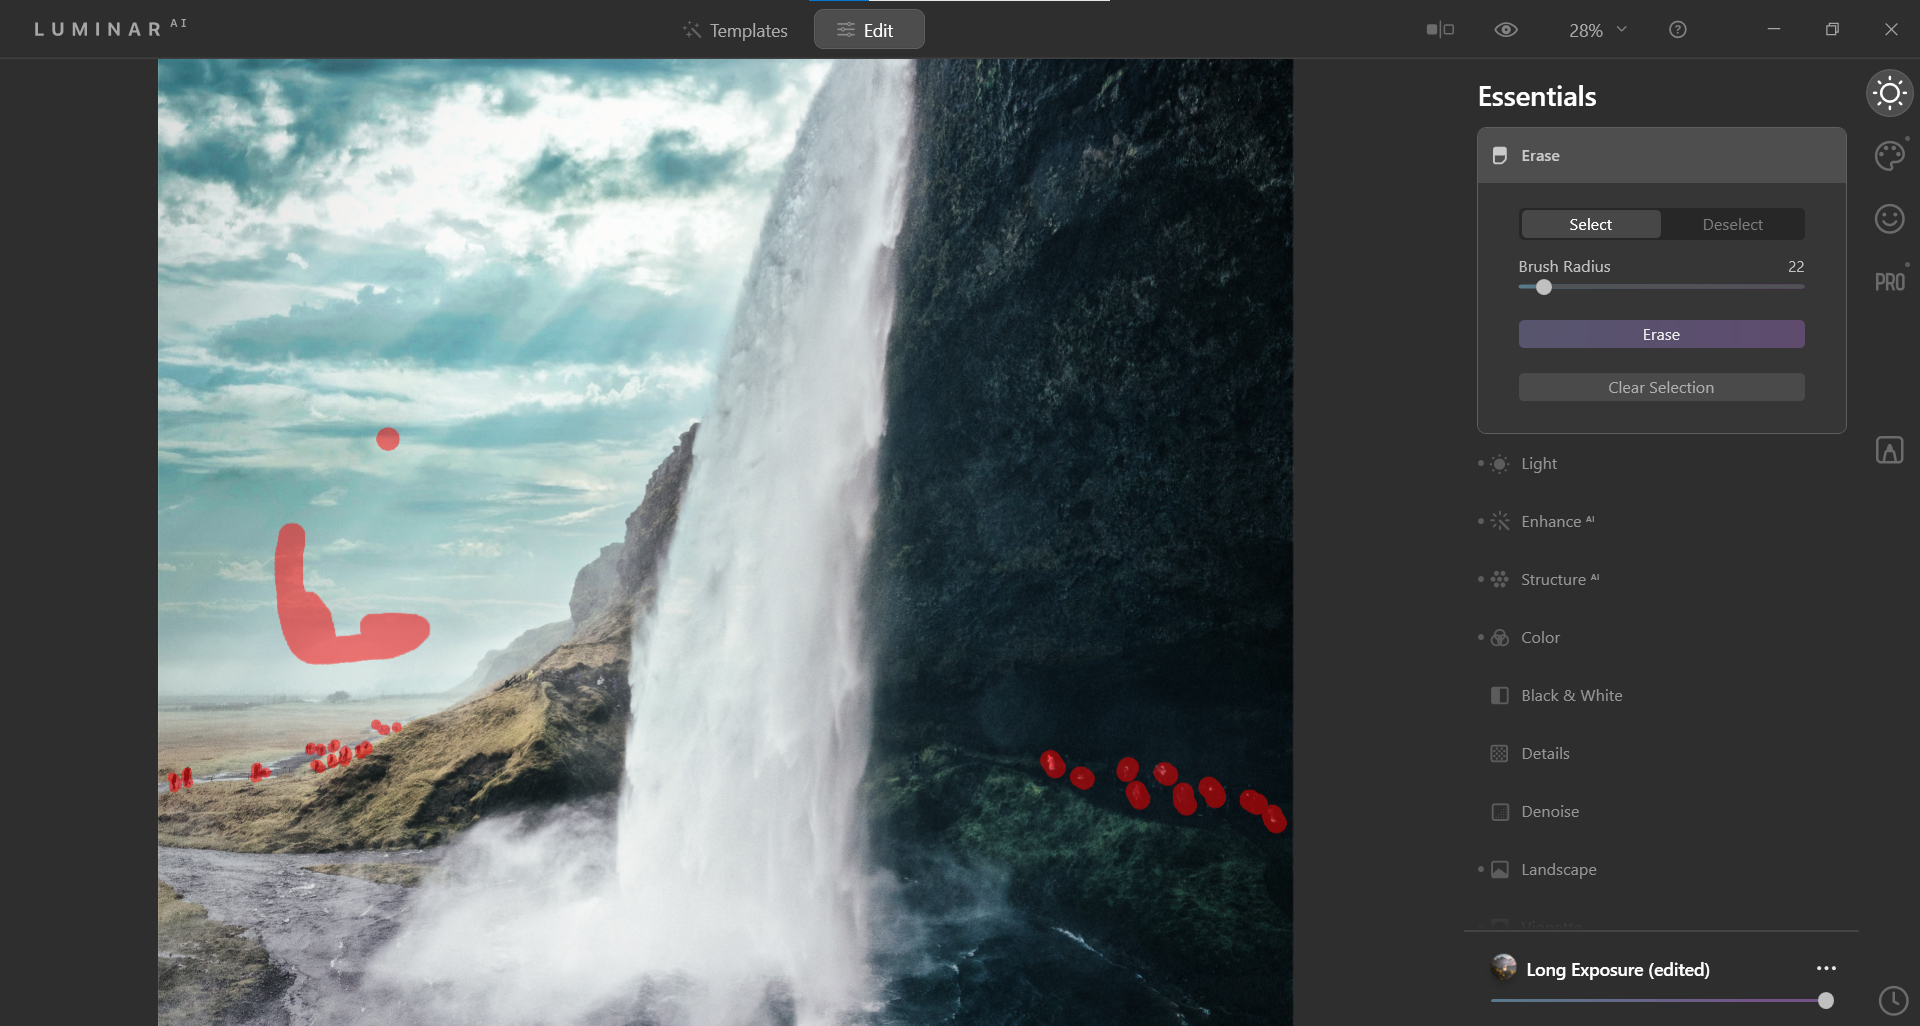Click the Long Exposure amount slider handle

1826,1000
